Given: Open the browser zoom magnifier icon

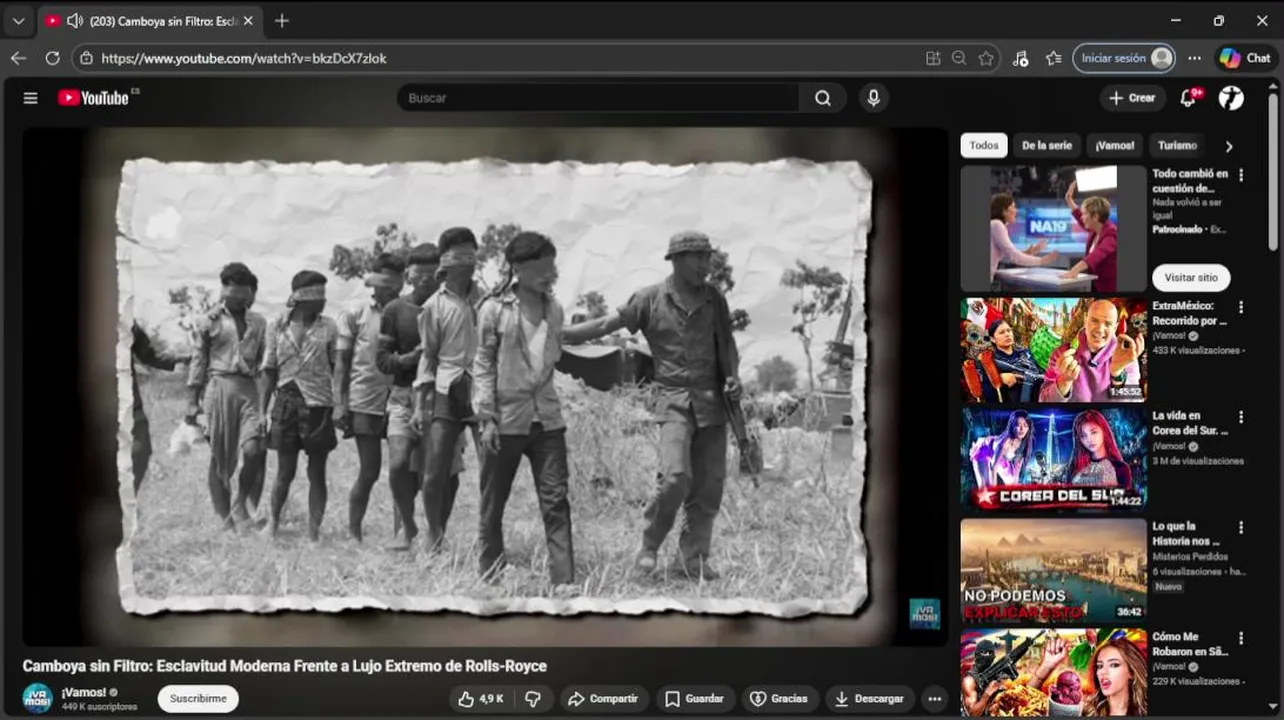Looking at the screenshot, I should 959,58.
